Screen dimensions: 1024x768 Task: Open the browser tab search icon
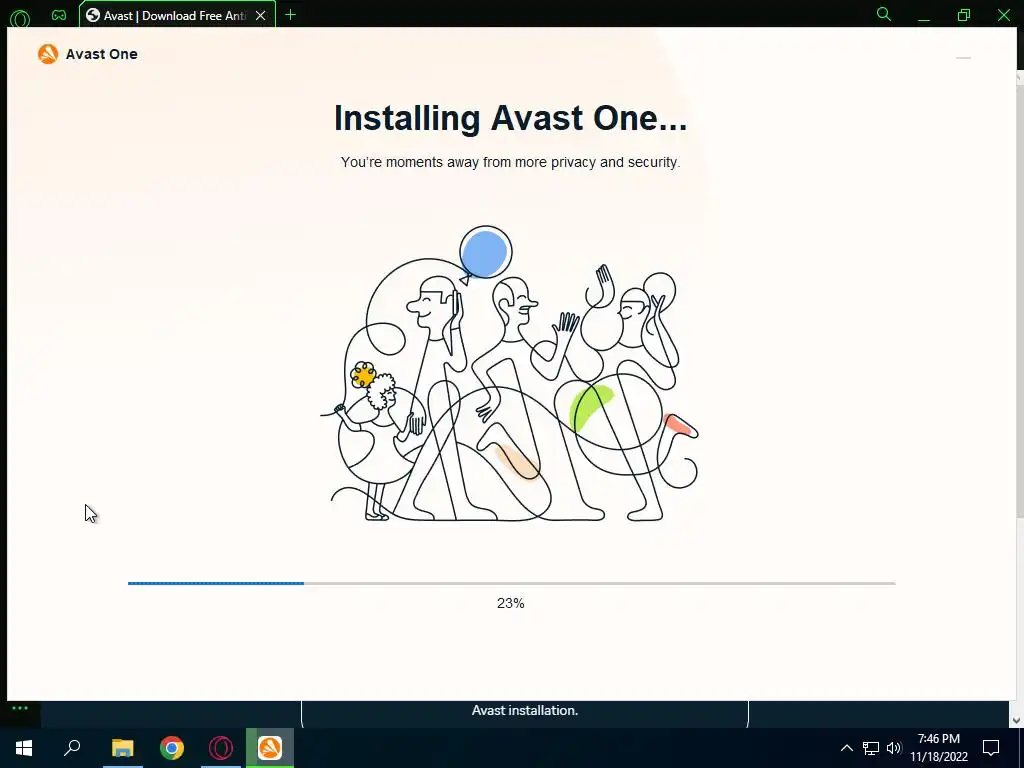pyautogui.click(x=884, y=14)
